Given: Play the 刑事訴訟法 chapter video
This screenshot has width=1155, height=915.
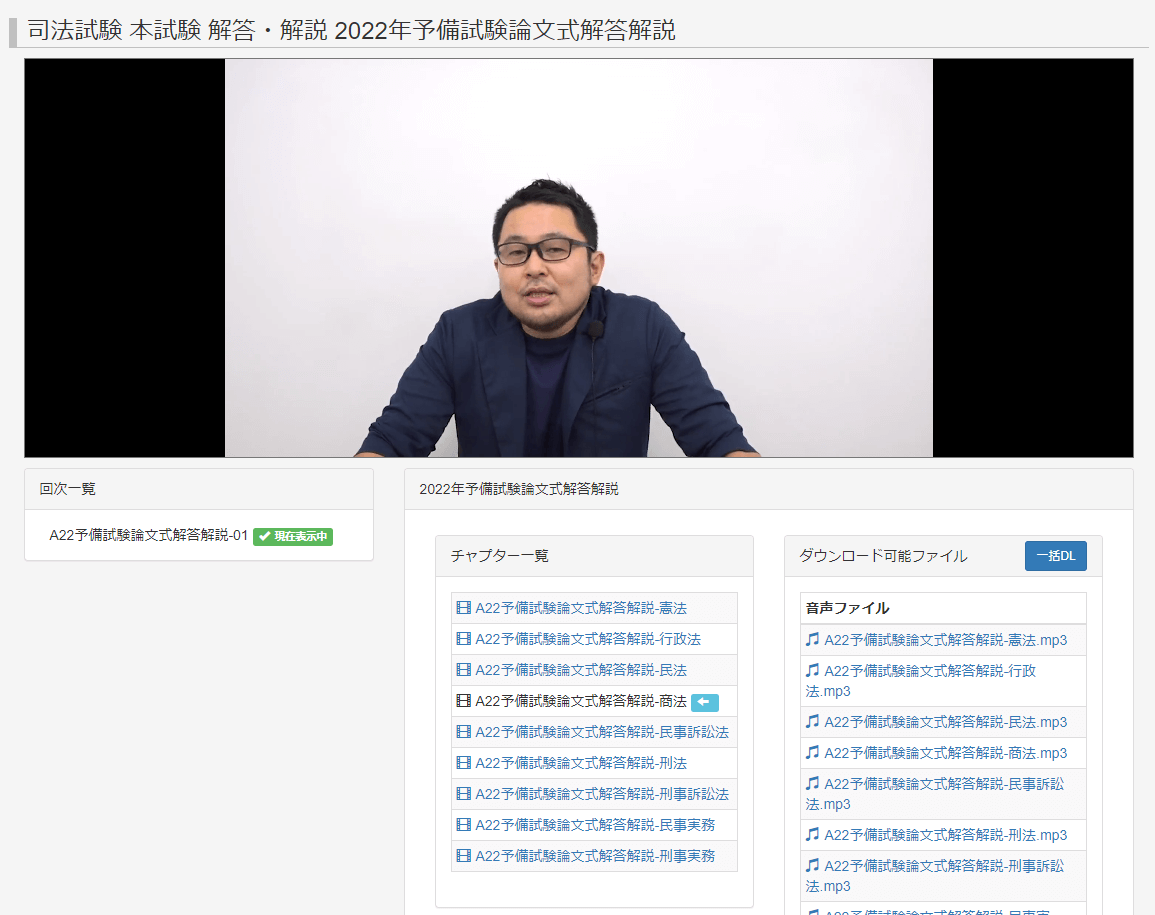Looking at the screenshot, I should point(601,794).
